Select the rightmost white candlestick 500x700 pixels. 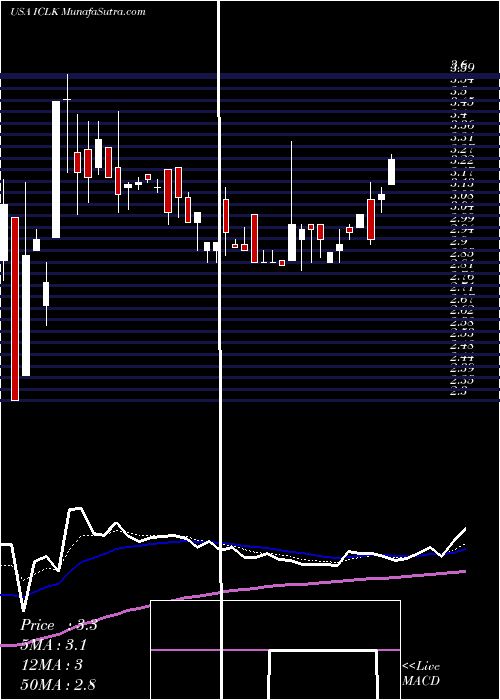point(392,171)
